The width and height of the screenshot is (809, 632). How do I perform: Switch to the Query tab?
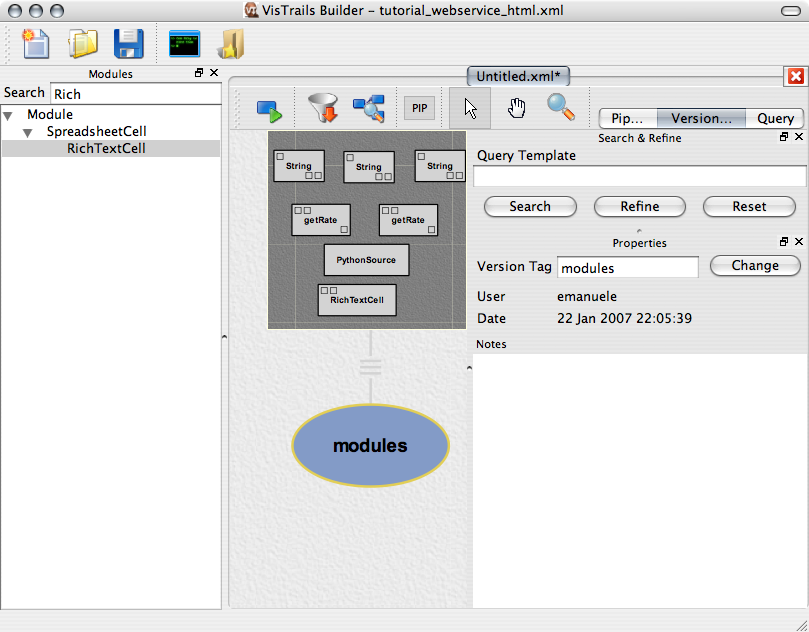tap(775, 118)
